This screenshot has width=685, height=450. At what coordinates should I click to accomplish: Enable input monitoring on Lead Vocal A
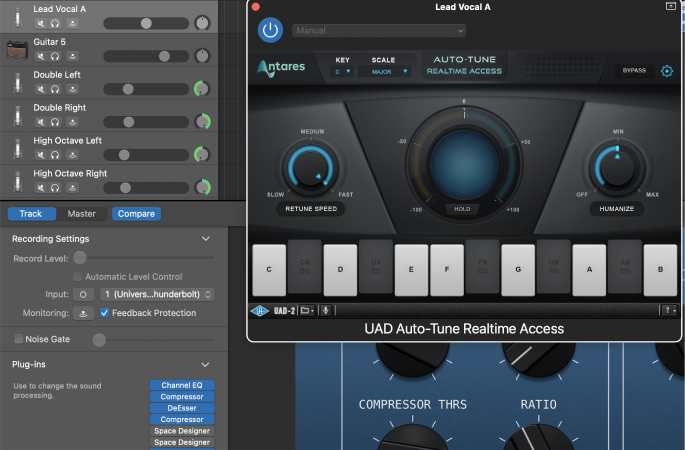point(73,23)
